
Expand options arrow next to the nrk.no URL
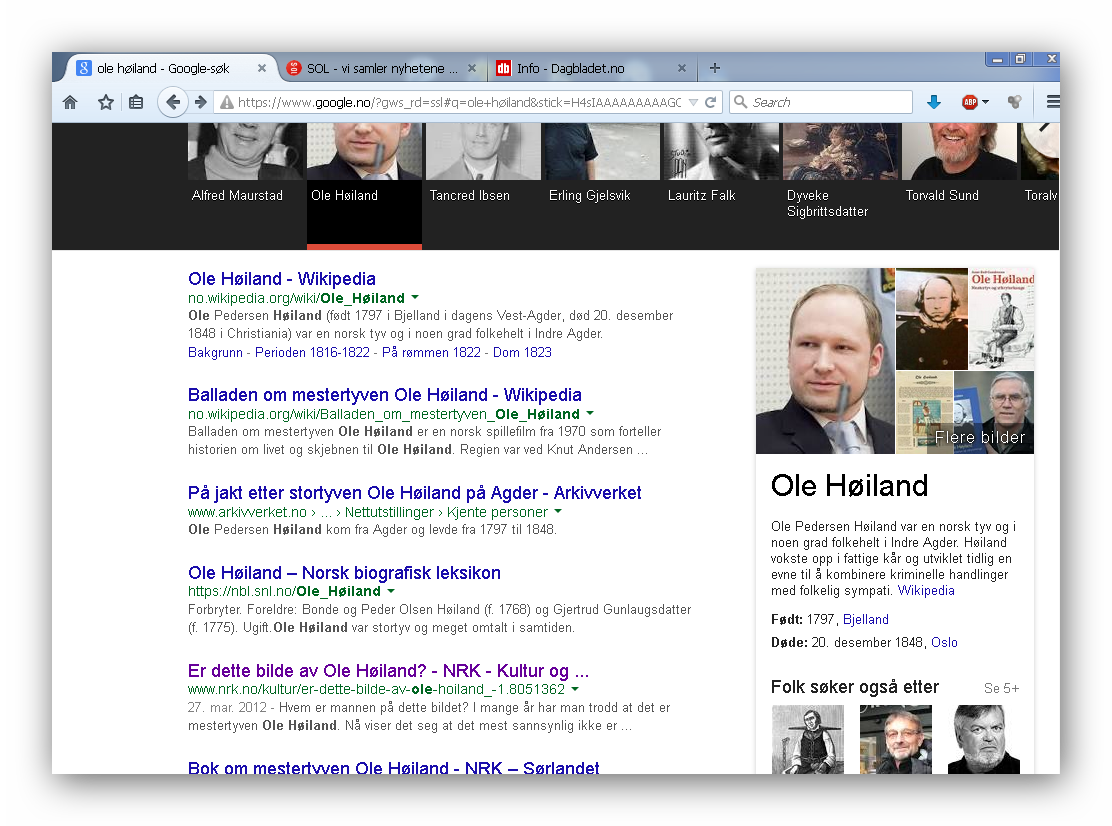click(x=575, y=688)
